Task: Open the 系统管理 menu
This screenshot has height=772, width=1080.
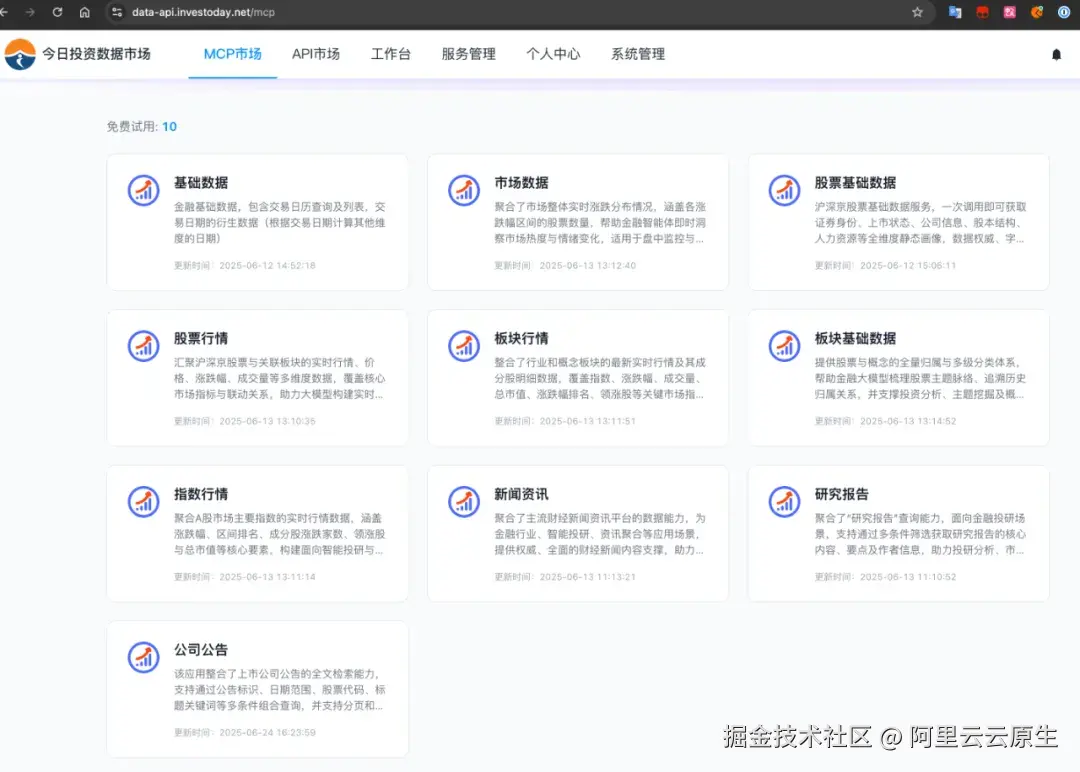Action: click(637, 55)
